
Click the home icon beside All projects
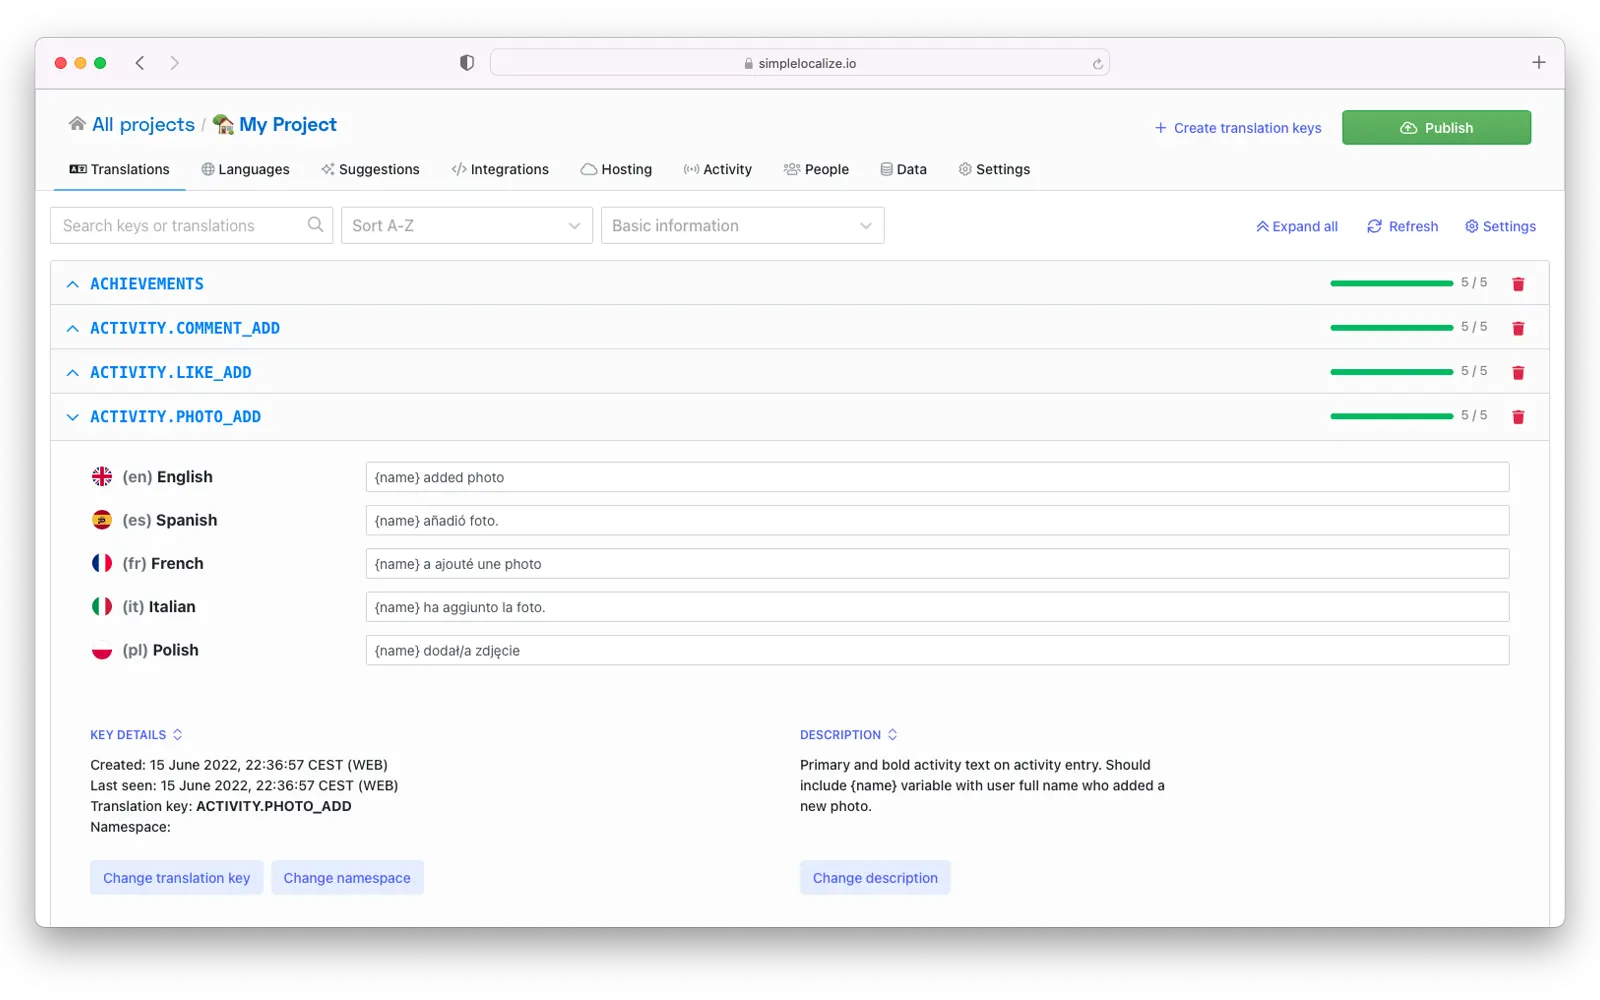77,124
